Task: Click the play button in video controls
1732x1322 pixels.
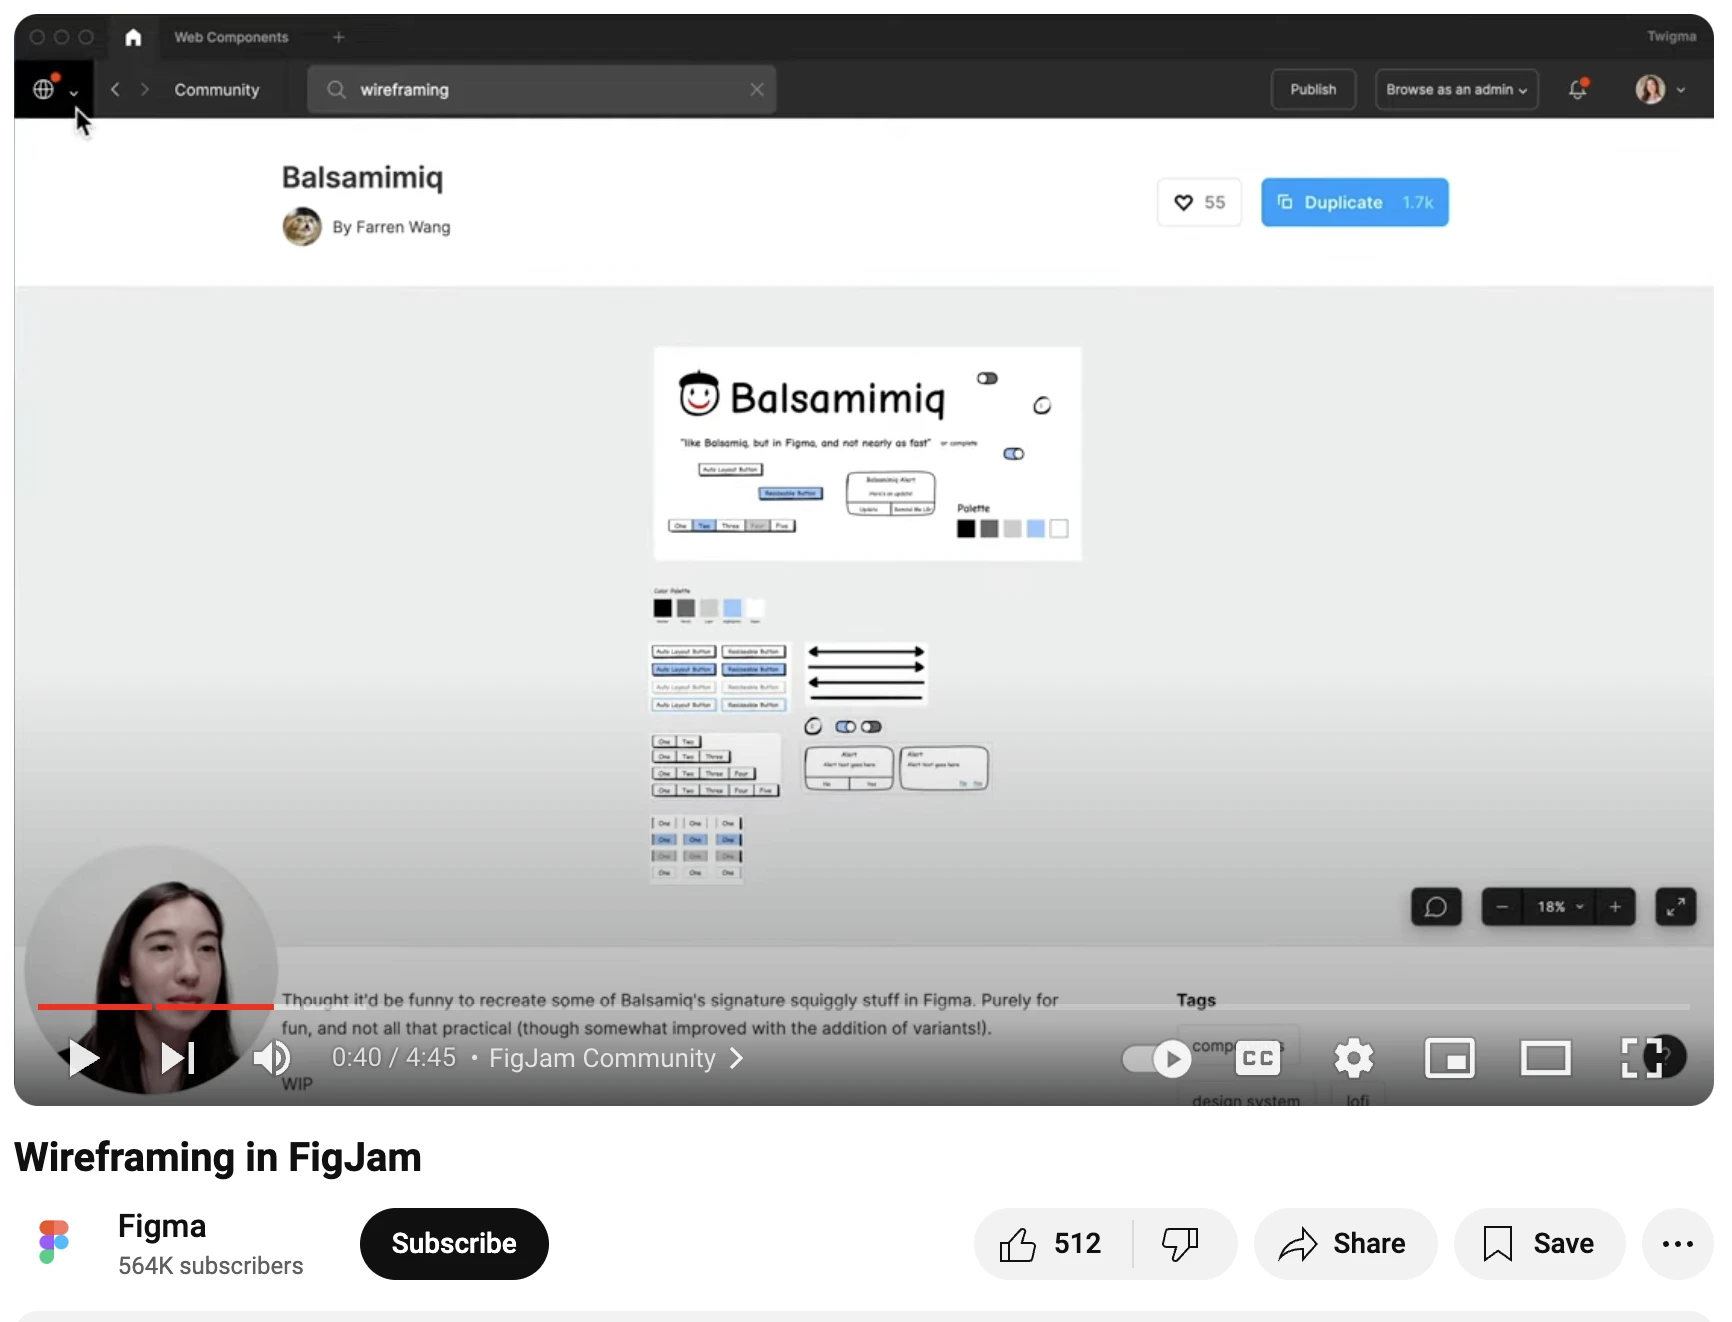Action: pyautogui.click(x=84, y=1058)
